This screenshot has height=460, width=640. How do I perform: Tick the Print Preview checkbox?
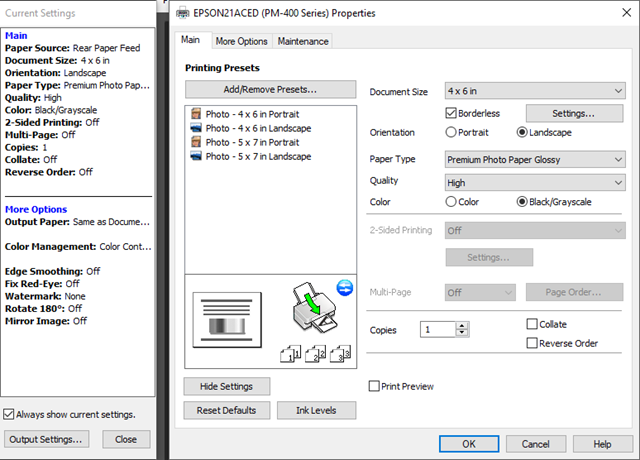click(x=374, y=386)
